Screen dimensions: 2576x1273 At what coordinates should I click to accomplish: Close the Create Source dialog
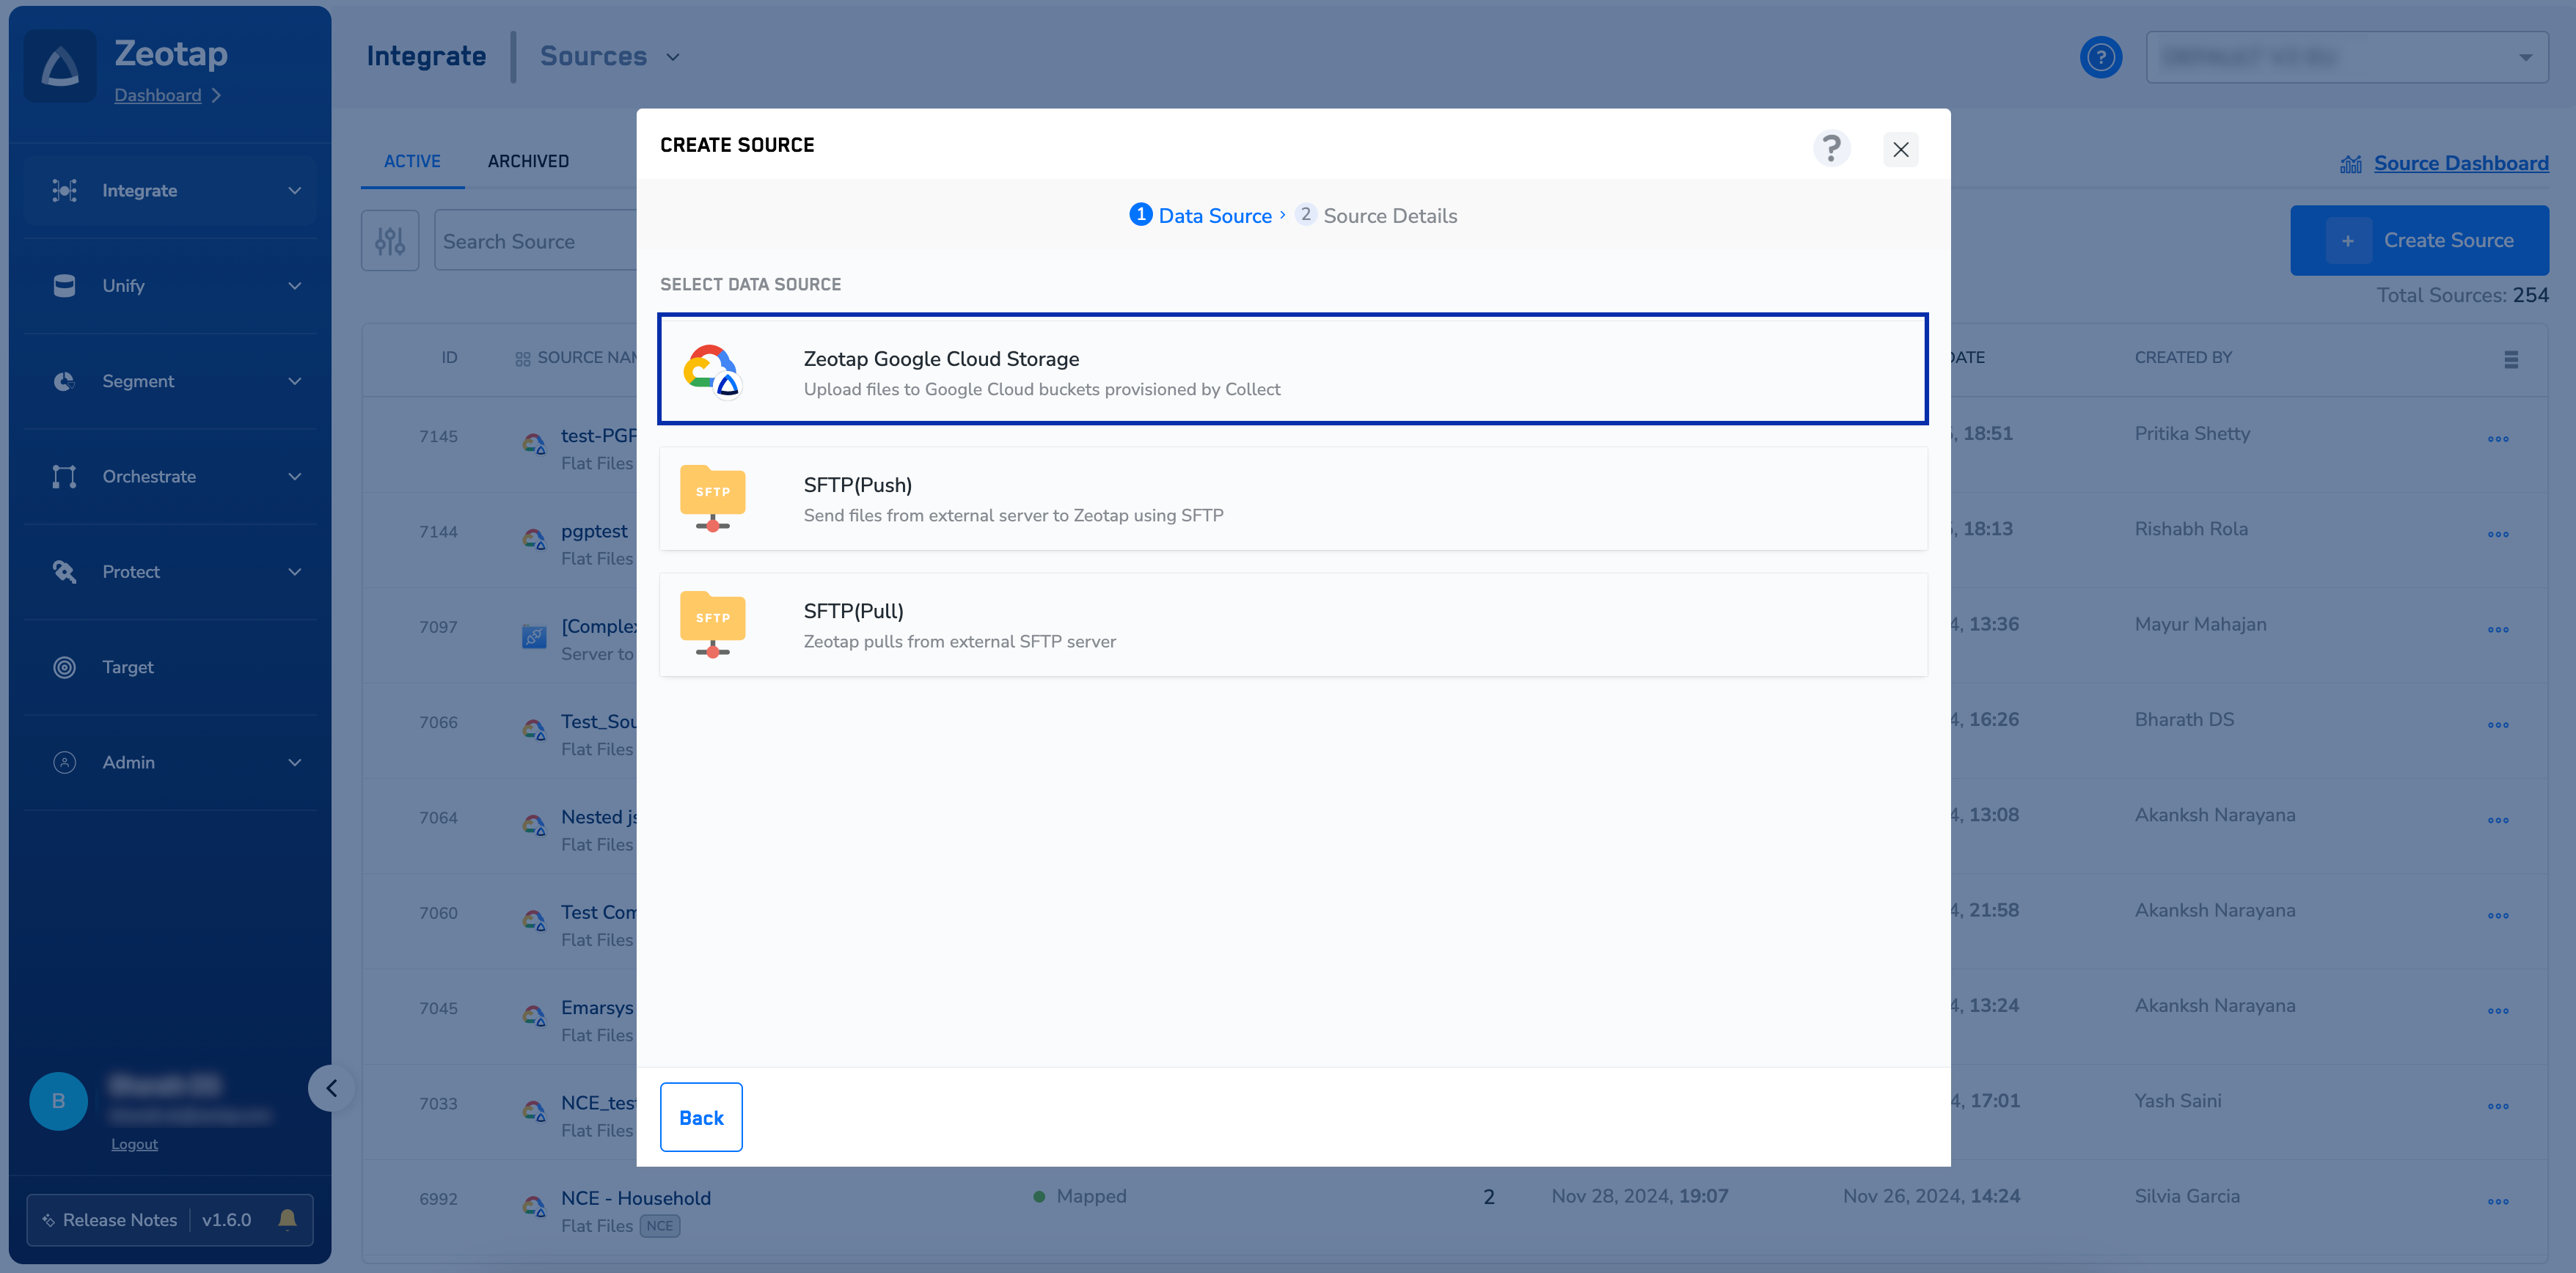click(x=1900, y=149)
